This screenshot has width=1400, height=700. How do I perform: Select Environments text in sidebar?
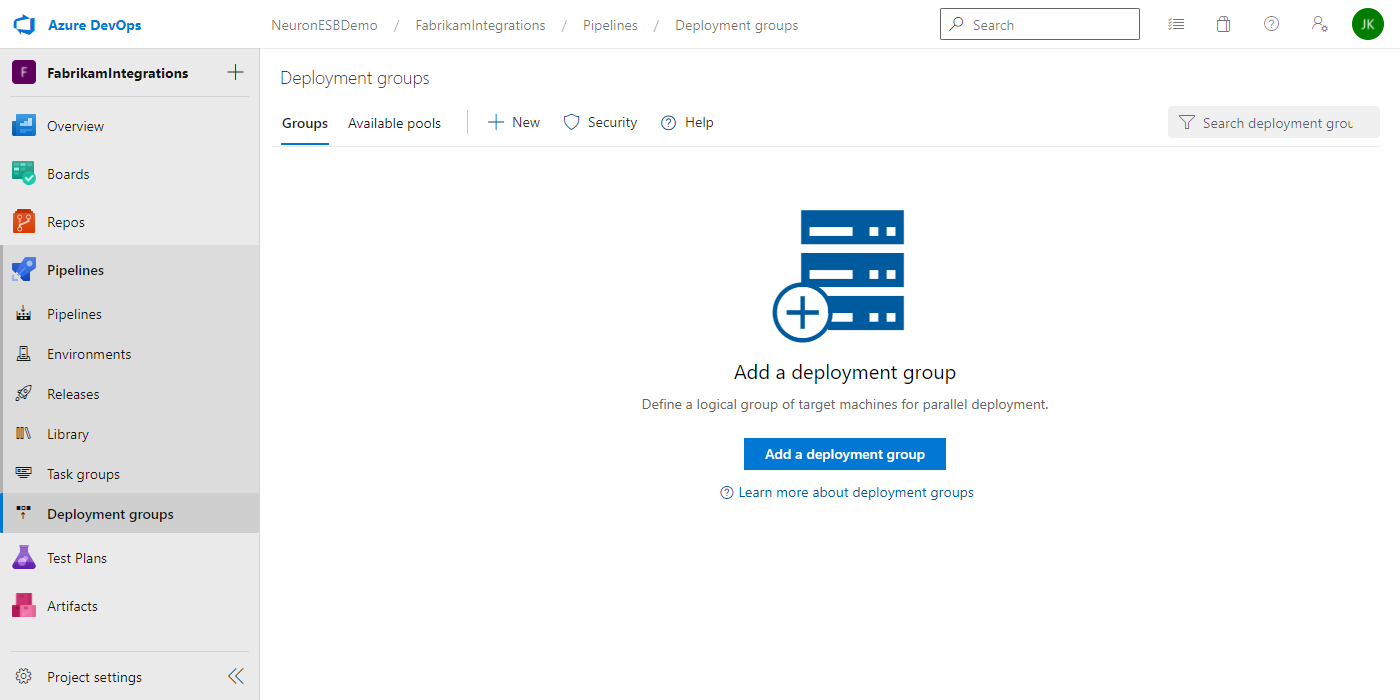89,354
